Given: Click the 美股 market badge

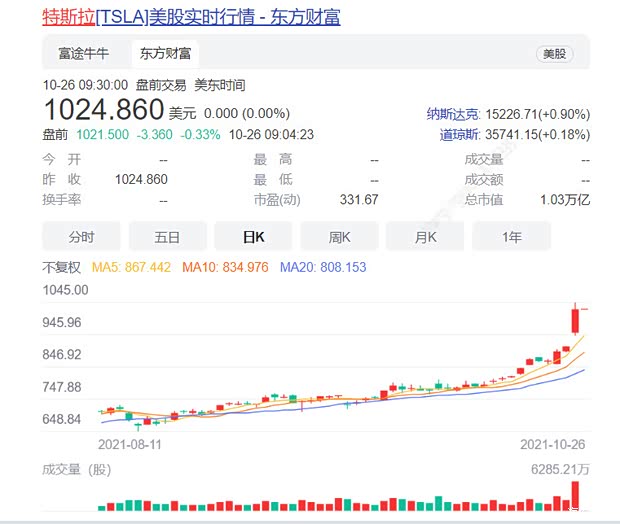Looking at the screenshot, I should click(553, 54).
